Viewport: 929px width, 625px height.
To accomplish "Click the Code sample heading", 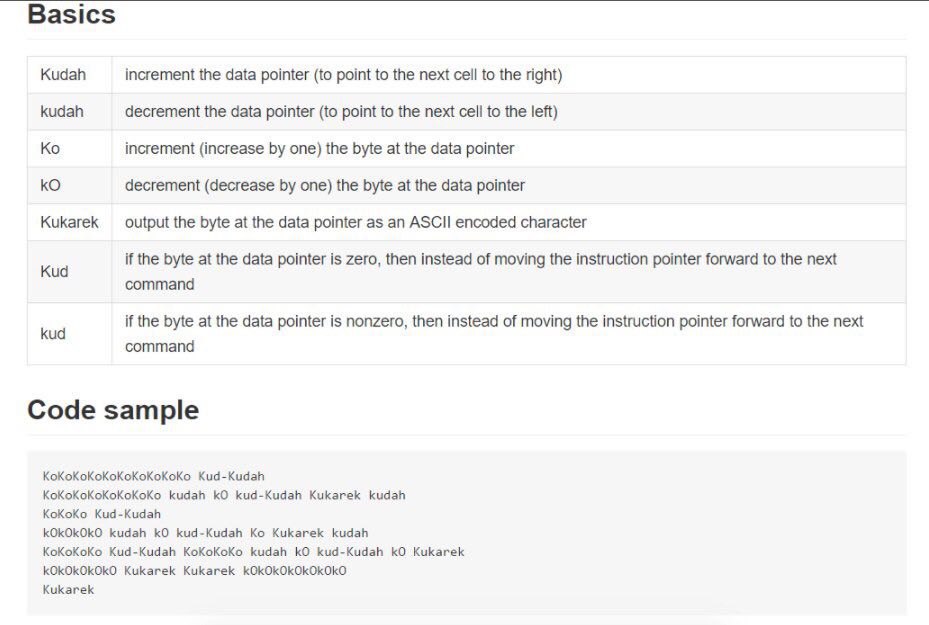I will (113, 410).
